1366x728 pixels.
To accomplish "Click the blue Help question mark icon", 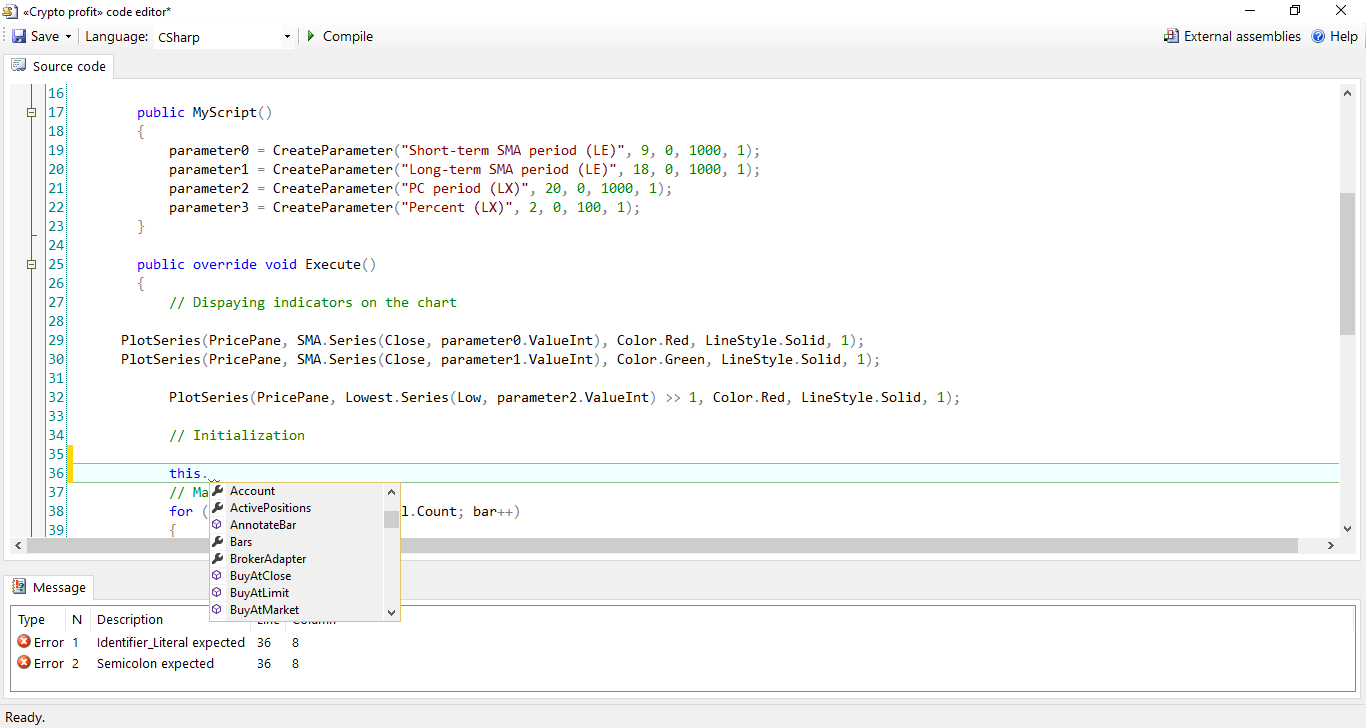I will click(1318, 36).
